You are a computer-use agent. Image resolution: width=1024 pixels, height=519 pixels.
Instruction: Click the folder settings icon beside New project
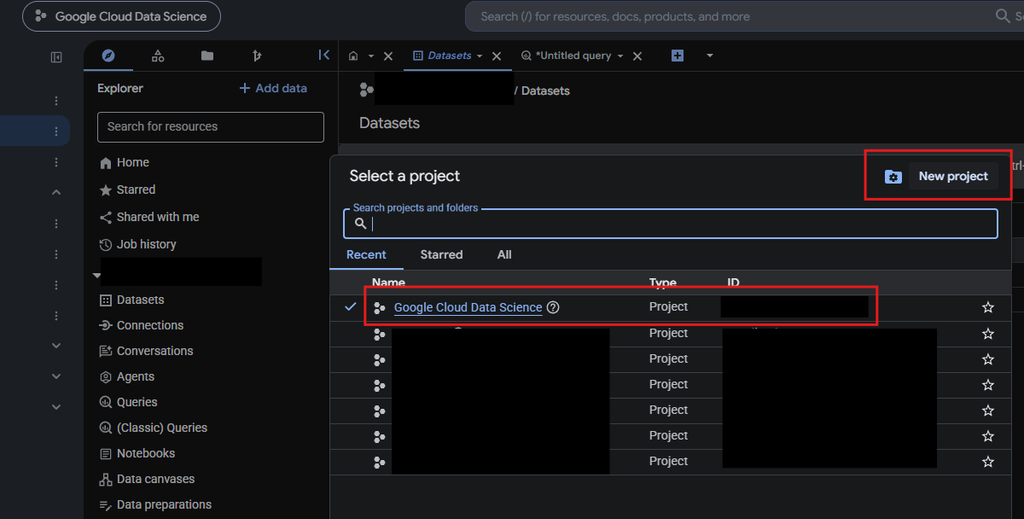(x=893, y=176)
